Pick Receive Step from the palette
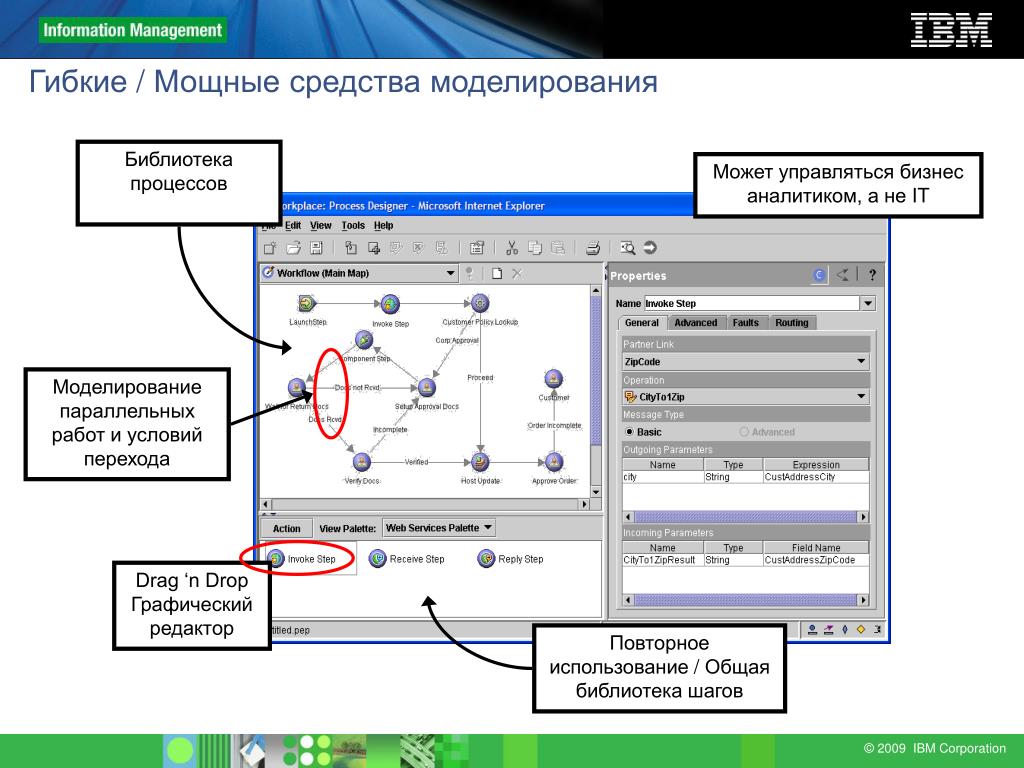The height and width of the screenshot is (768, 1024). point(407,559)
